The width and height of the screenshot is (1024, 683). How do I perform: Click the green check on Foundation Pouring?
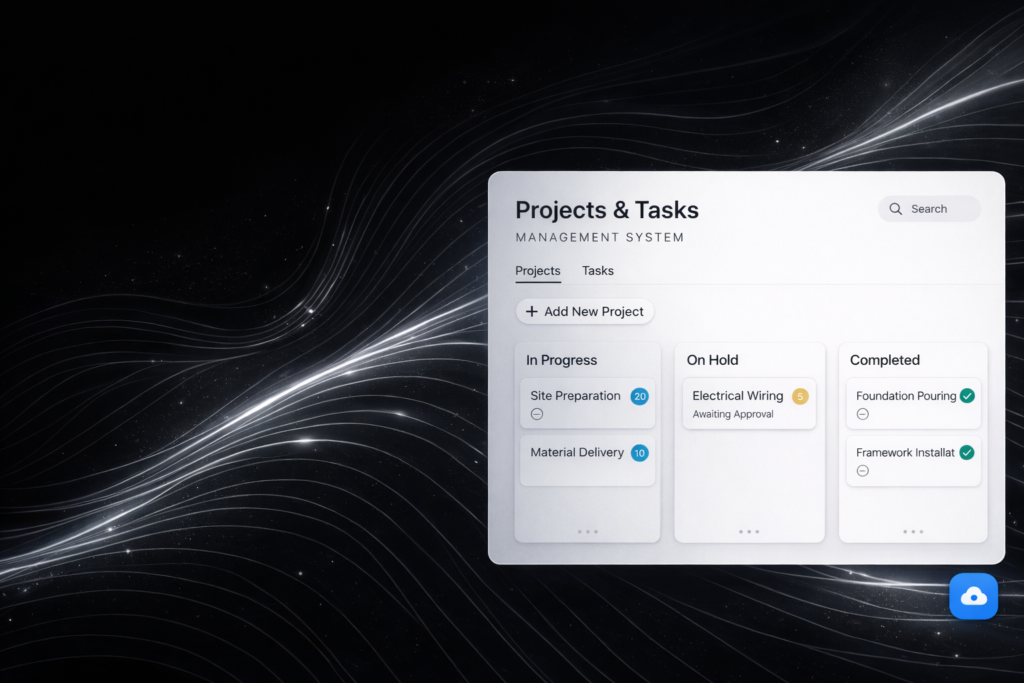tap(967, 396)
